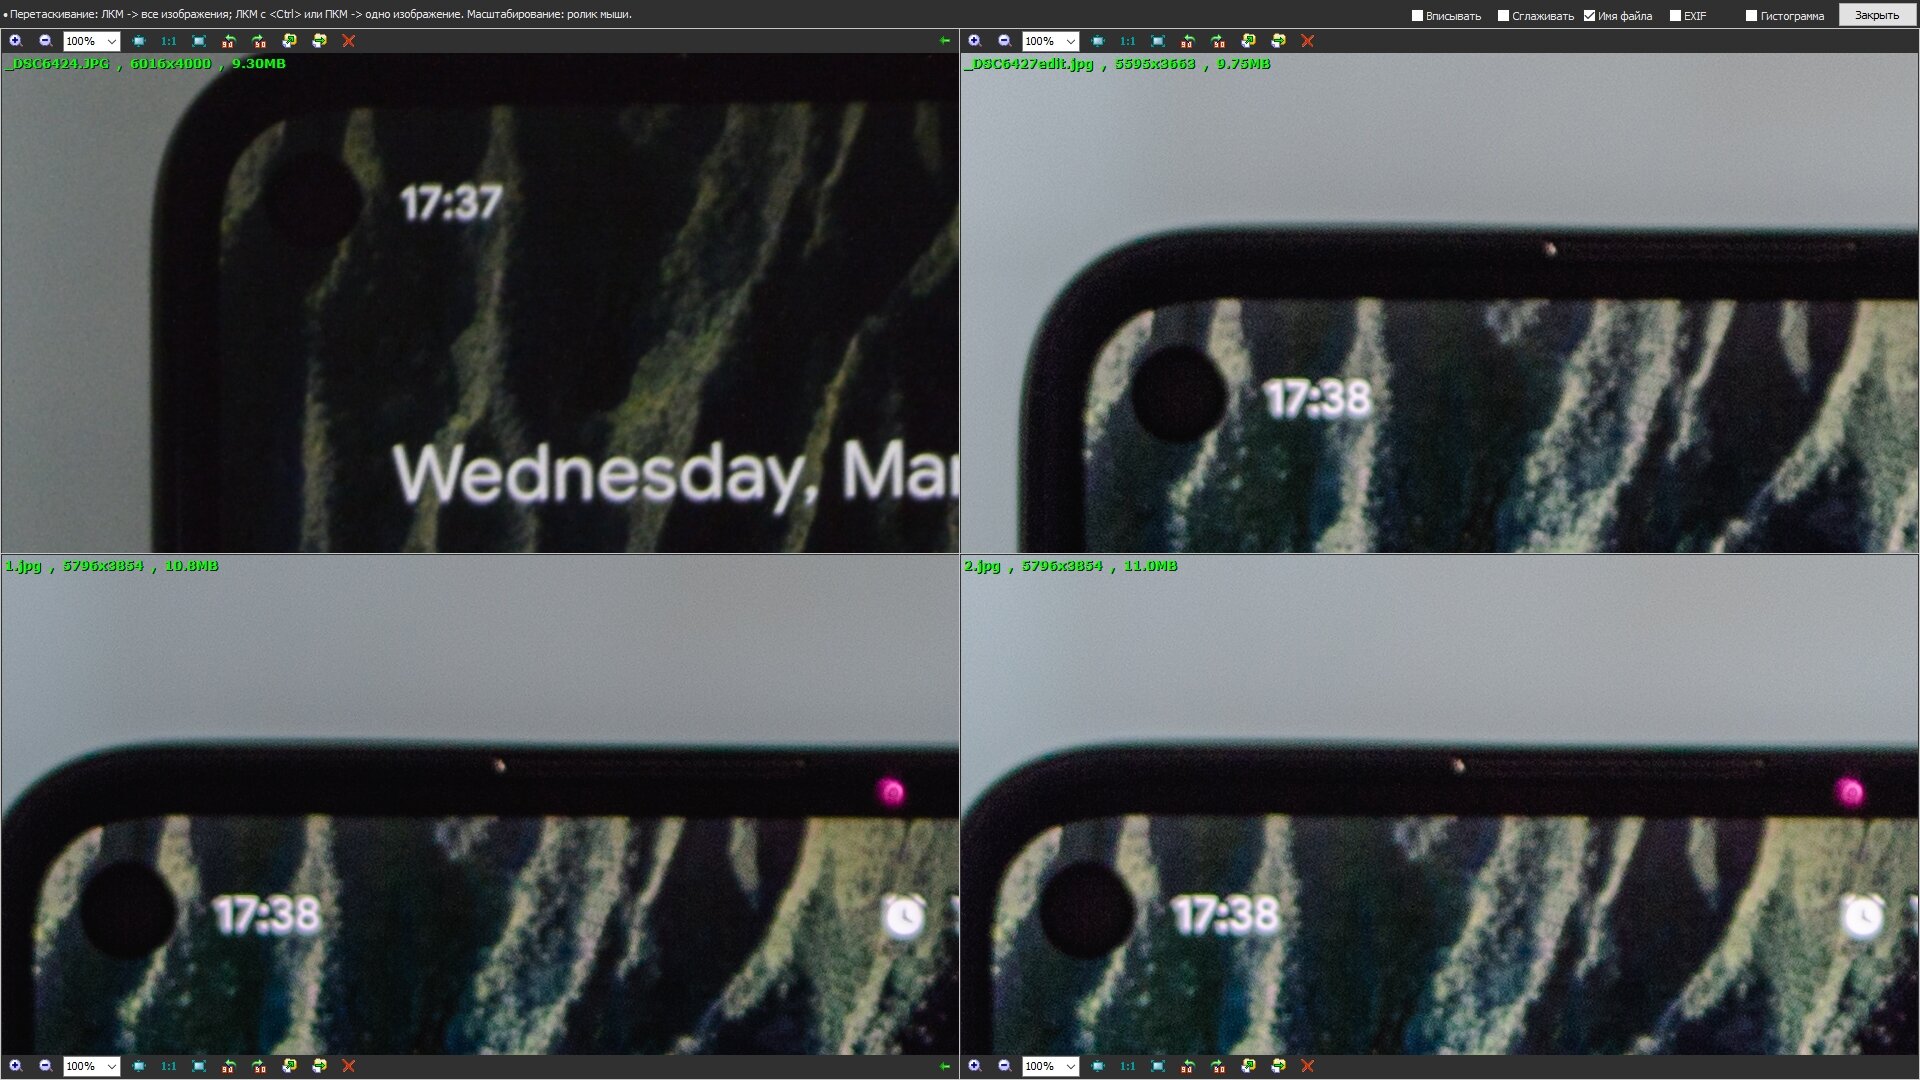Move 2.jpg to folder

click(x=1278, y=1066)
